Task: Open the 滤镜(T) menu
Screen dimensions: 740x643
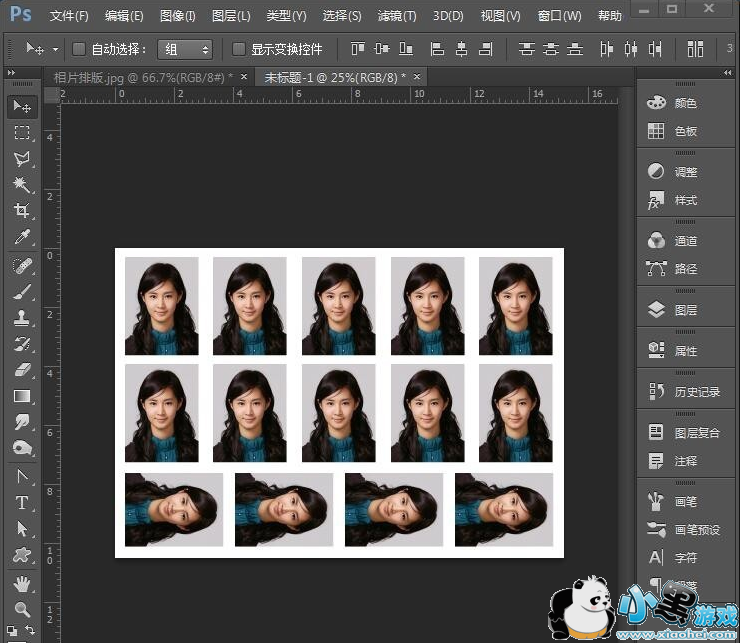Action: (397, 16)
